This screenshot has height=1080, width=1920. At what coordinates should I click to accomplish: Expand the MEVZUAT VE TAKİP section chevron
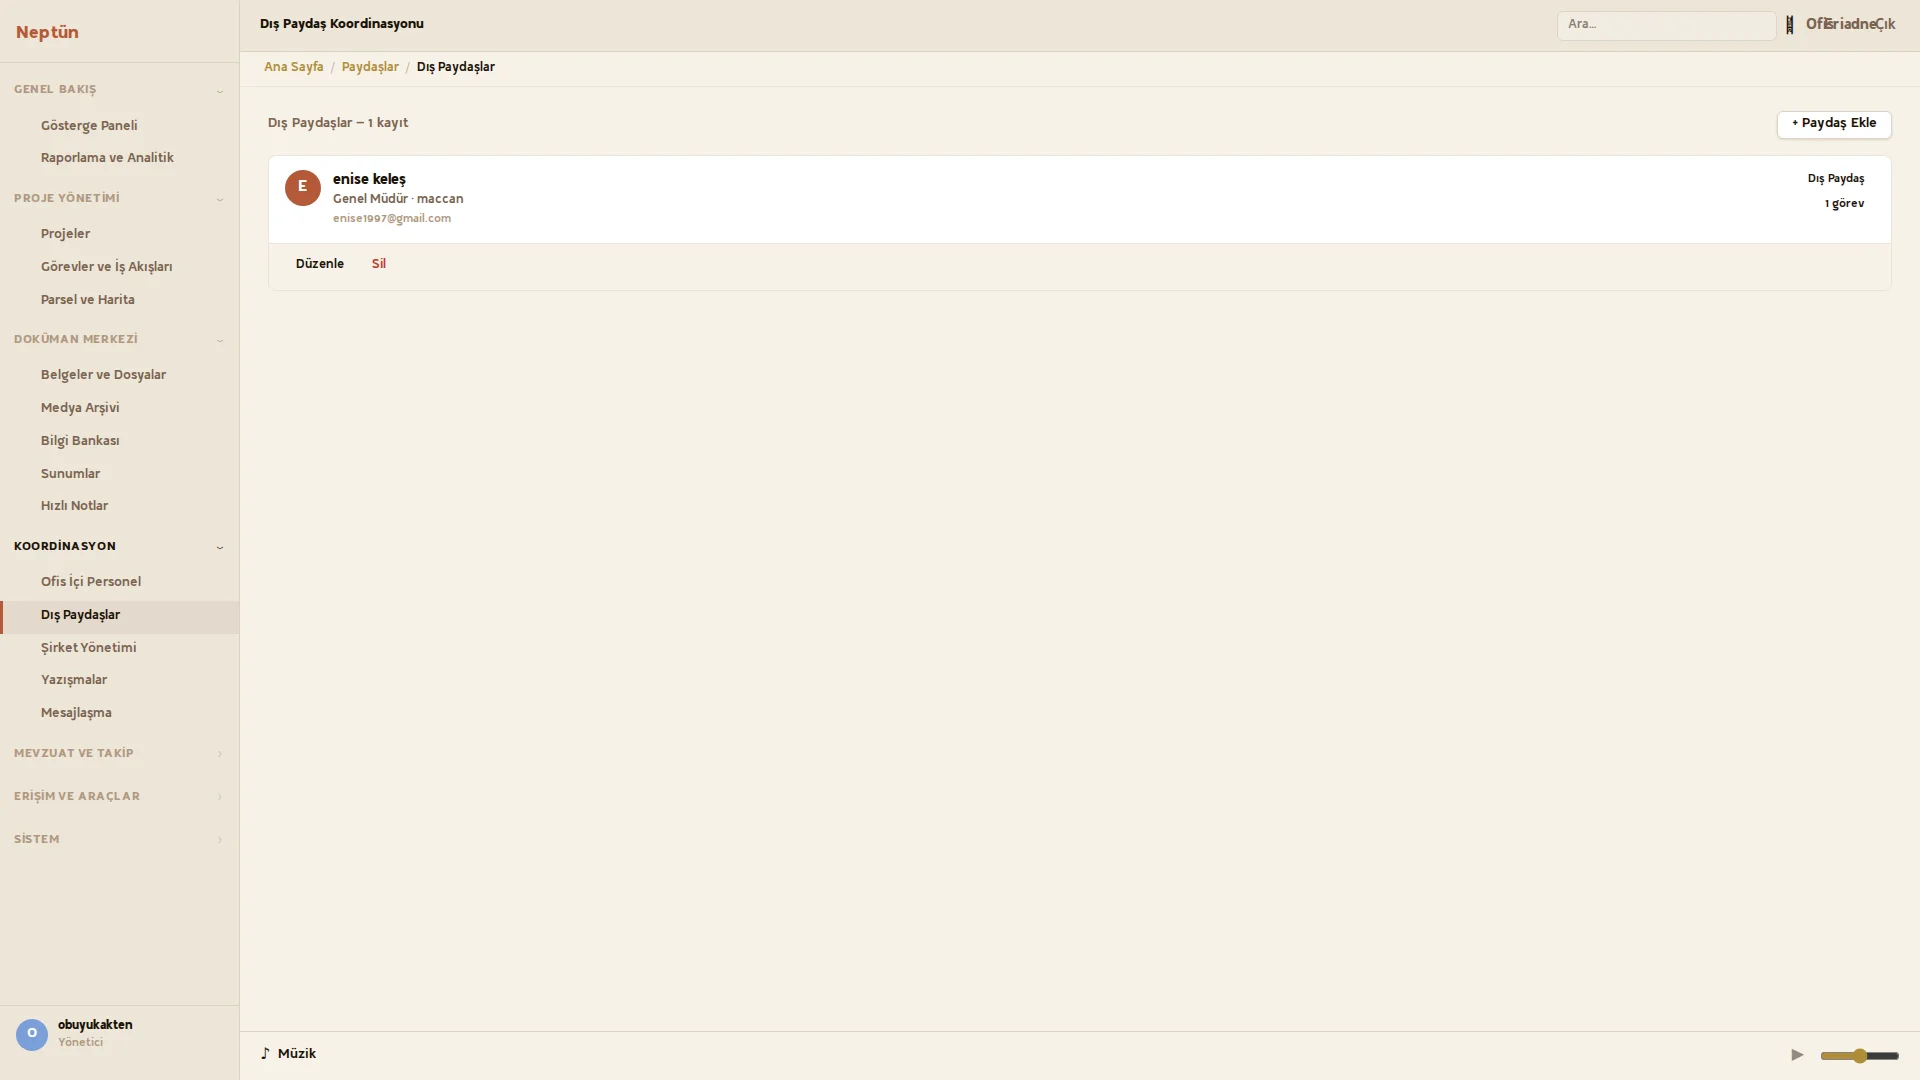point(220,754)
